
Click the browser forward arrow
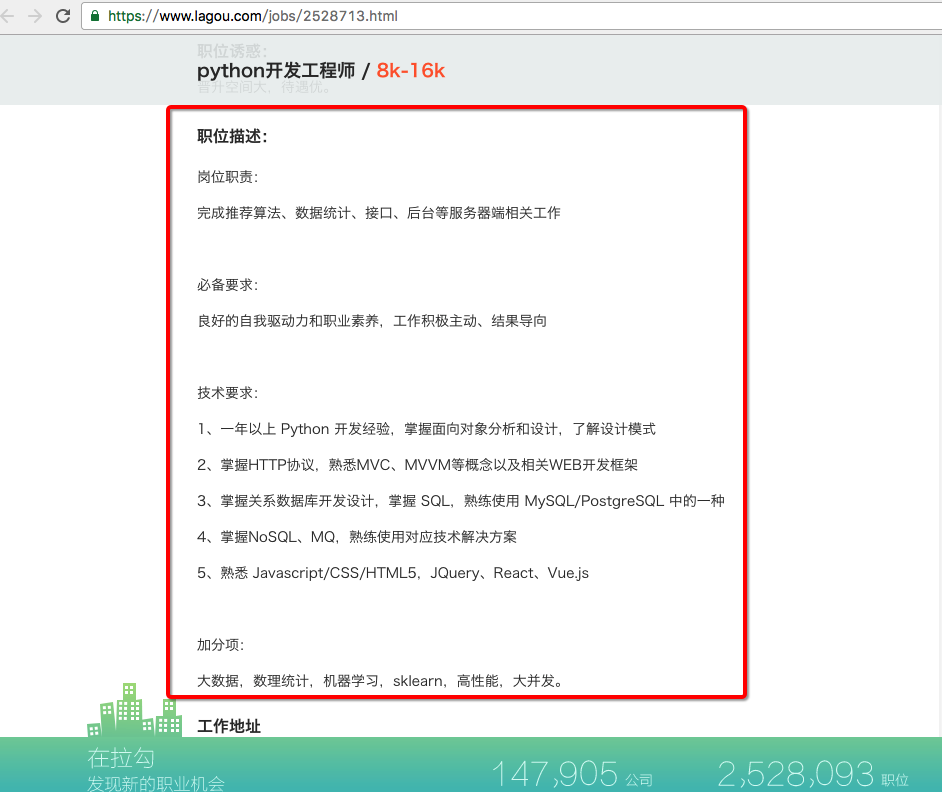[34, 16]
